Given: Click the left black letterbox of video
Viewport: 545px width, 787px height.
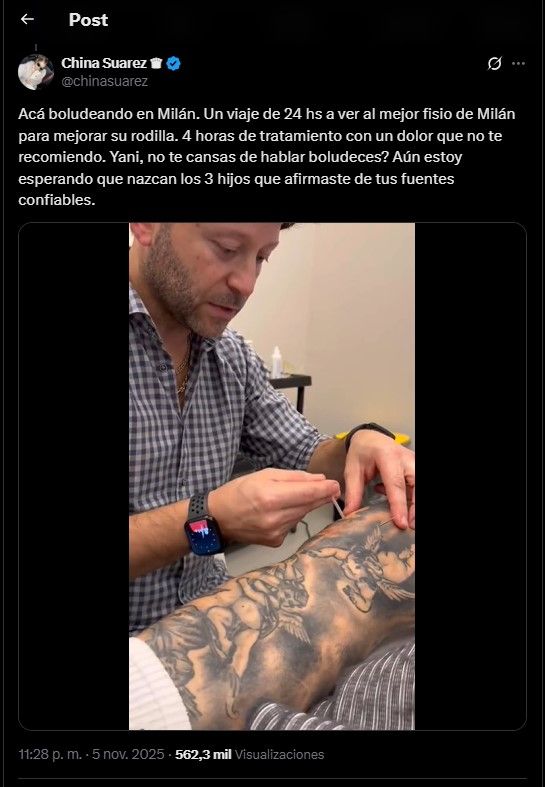Looking at the screenshot, I should click(74, 476).
